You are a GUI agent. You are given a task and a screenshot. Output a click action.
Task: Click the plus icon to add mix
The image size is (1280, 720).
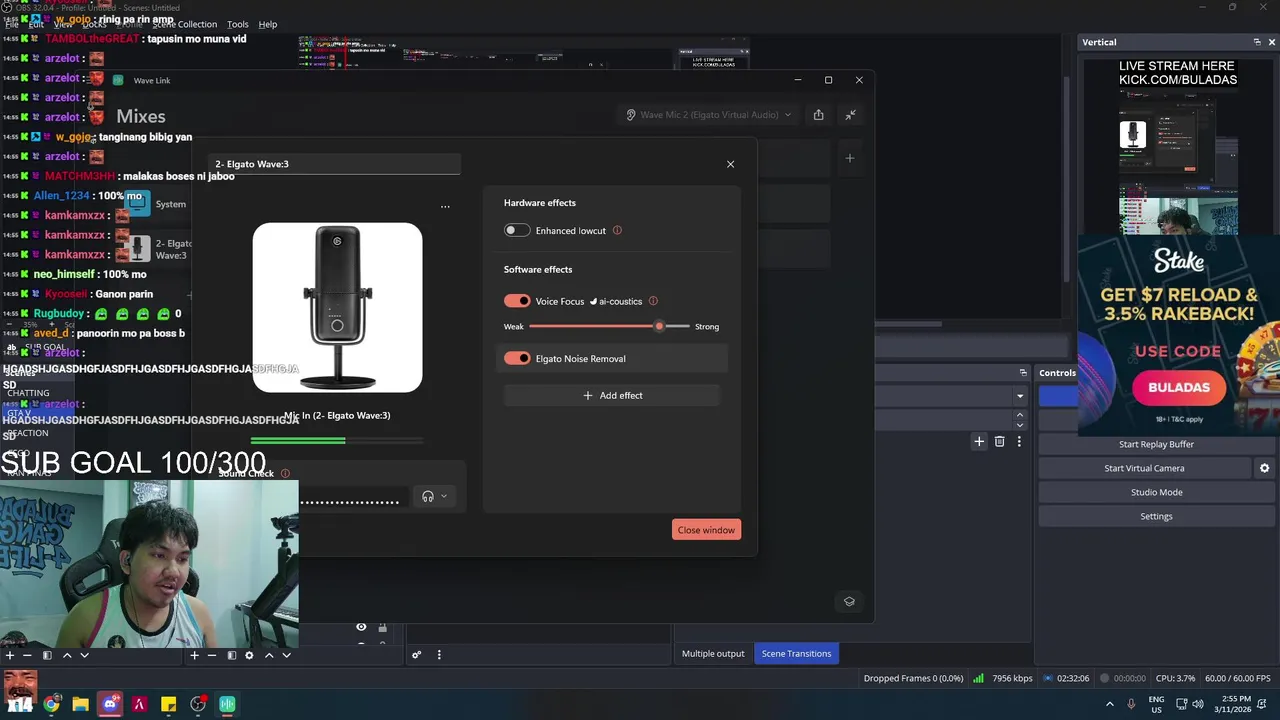(849, 158)
